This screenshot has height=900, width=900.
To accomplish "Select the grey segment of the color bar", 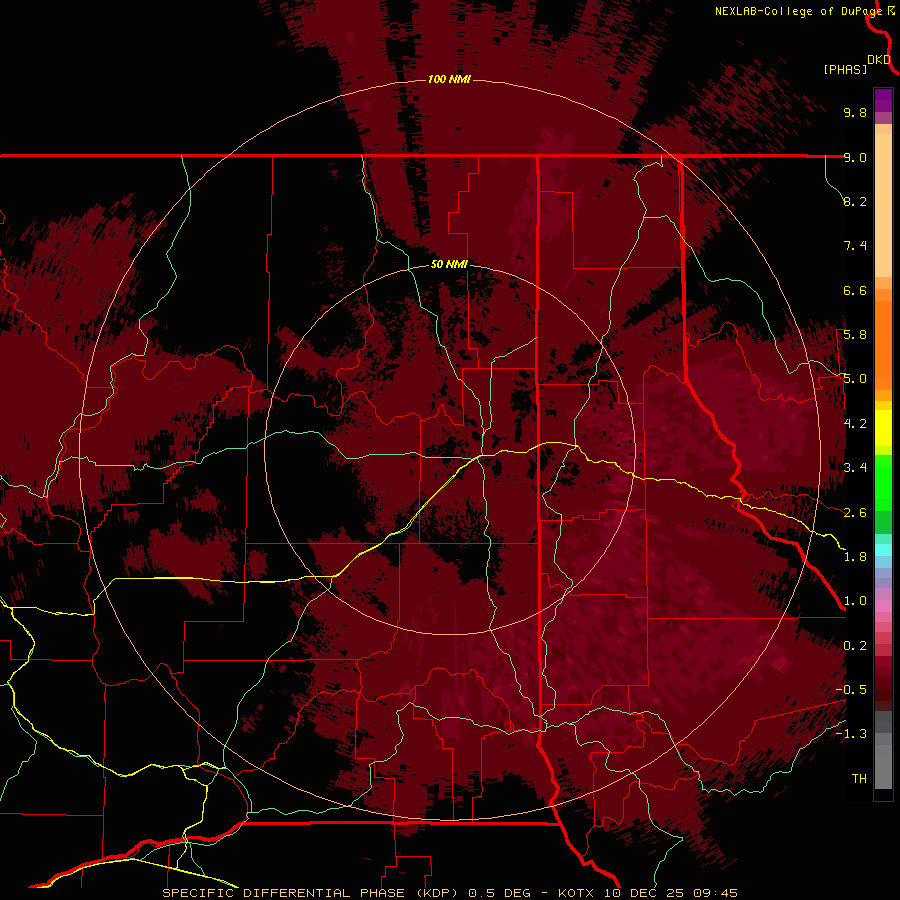I will (x=883, y=750).
